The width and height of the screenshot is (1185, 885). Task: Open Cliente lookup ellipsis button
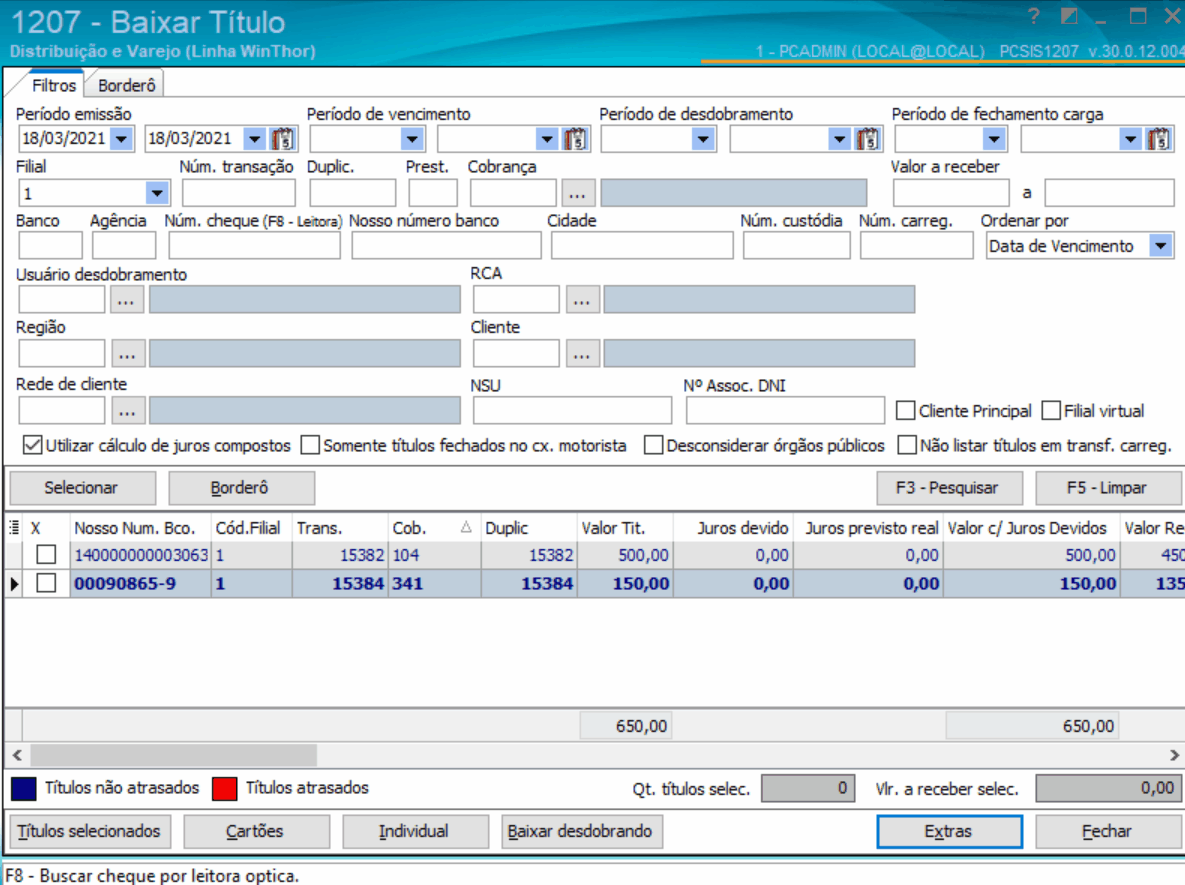582,353
